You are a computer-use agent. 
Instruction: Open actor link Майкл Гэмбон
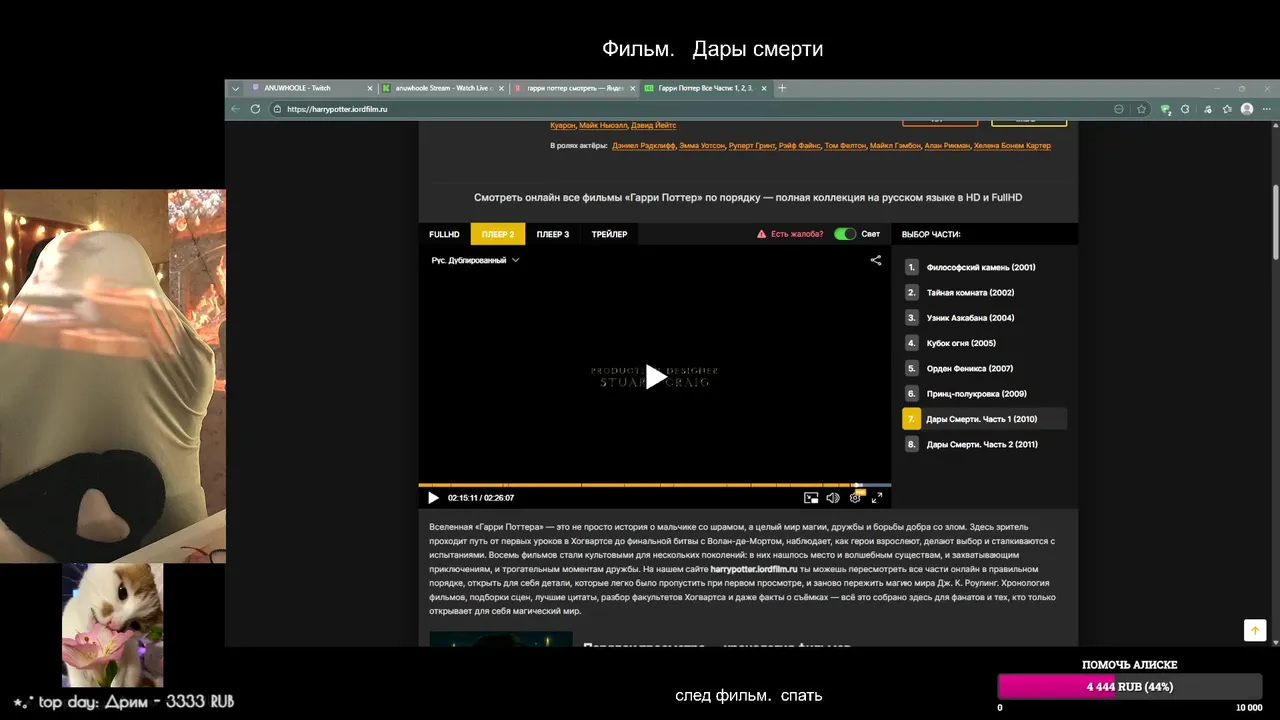(x=894, y=146)
